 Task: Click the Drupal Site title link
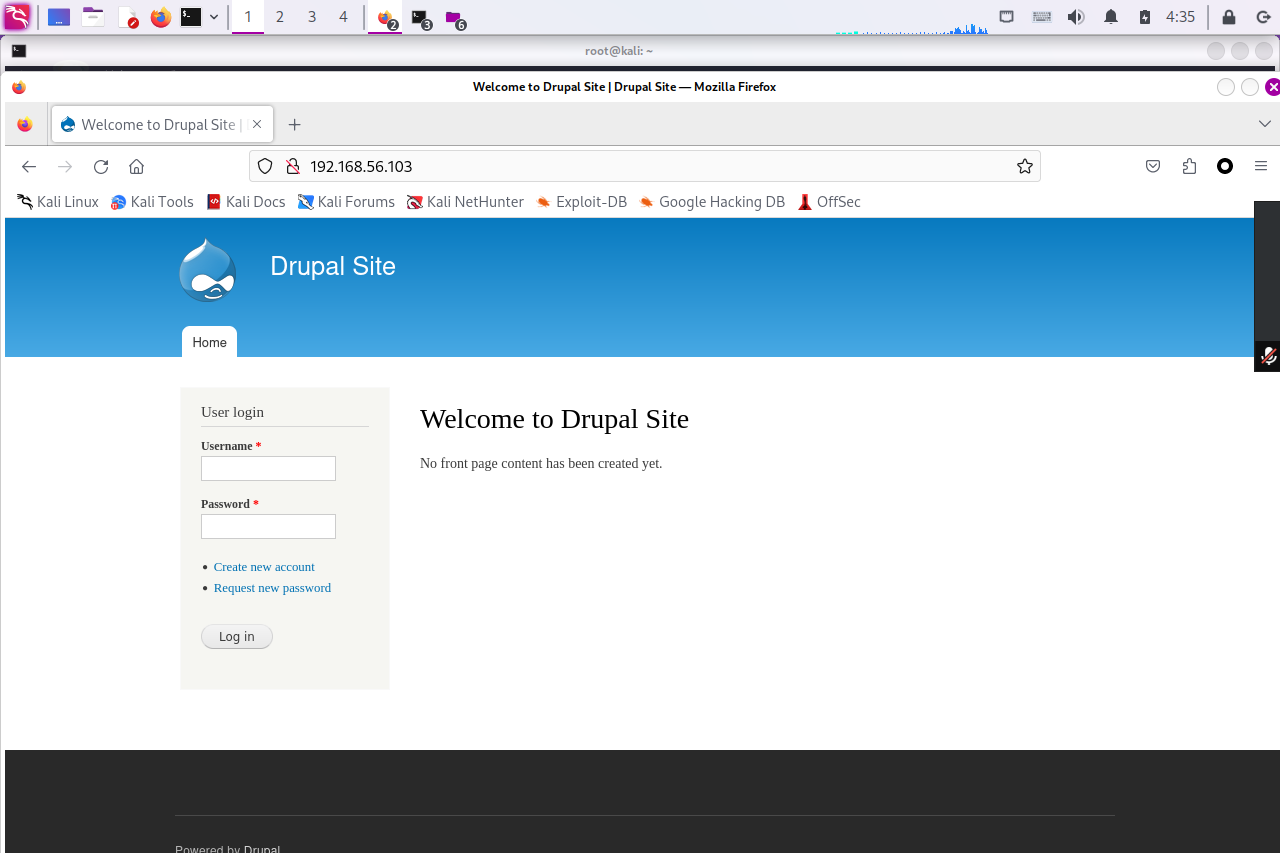(333, 266)
